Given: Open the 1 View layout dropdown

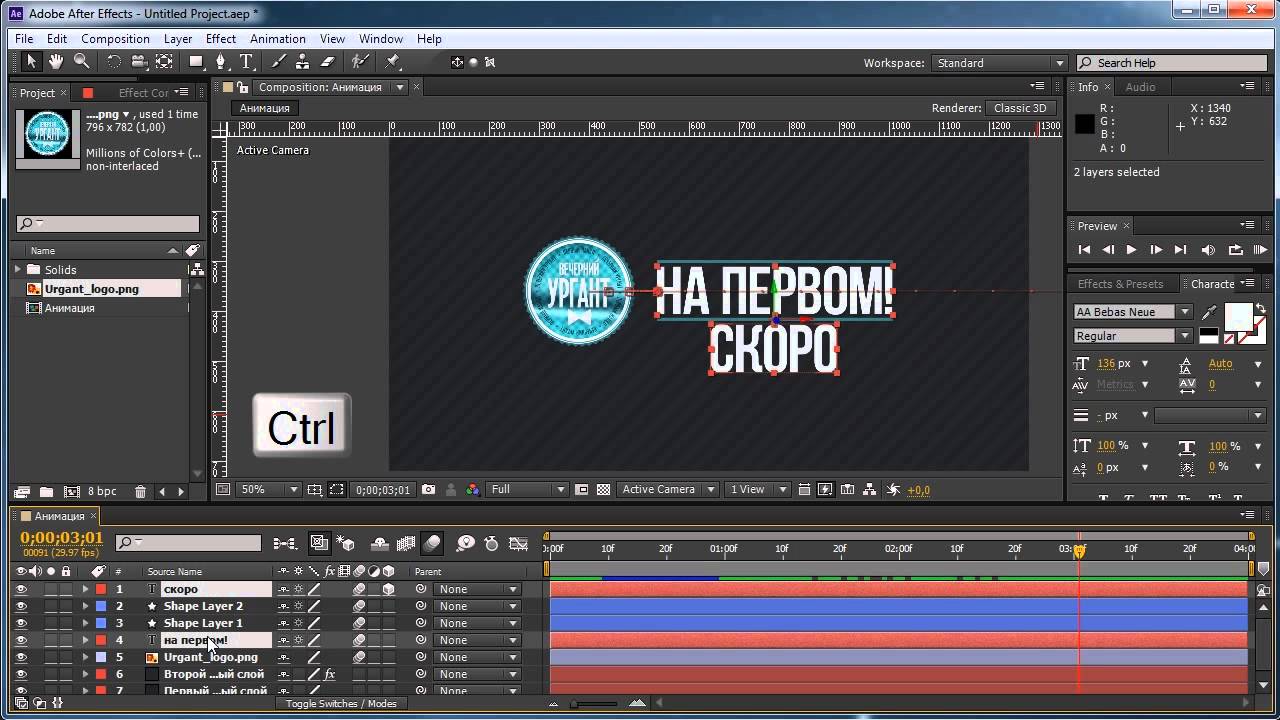Looking at the screenshot, I should 758,490.
